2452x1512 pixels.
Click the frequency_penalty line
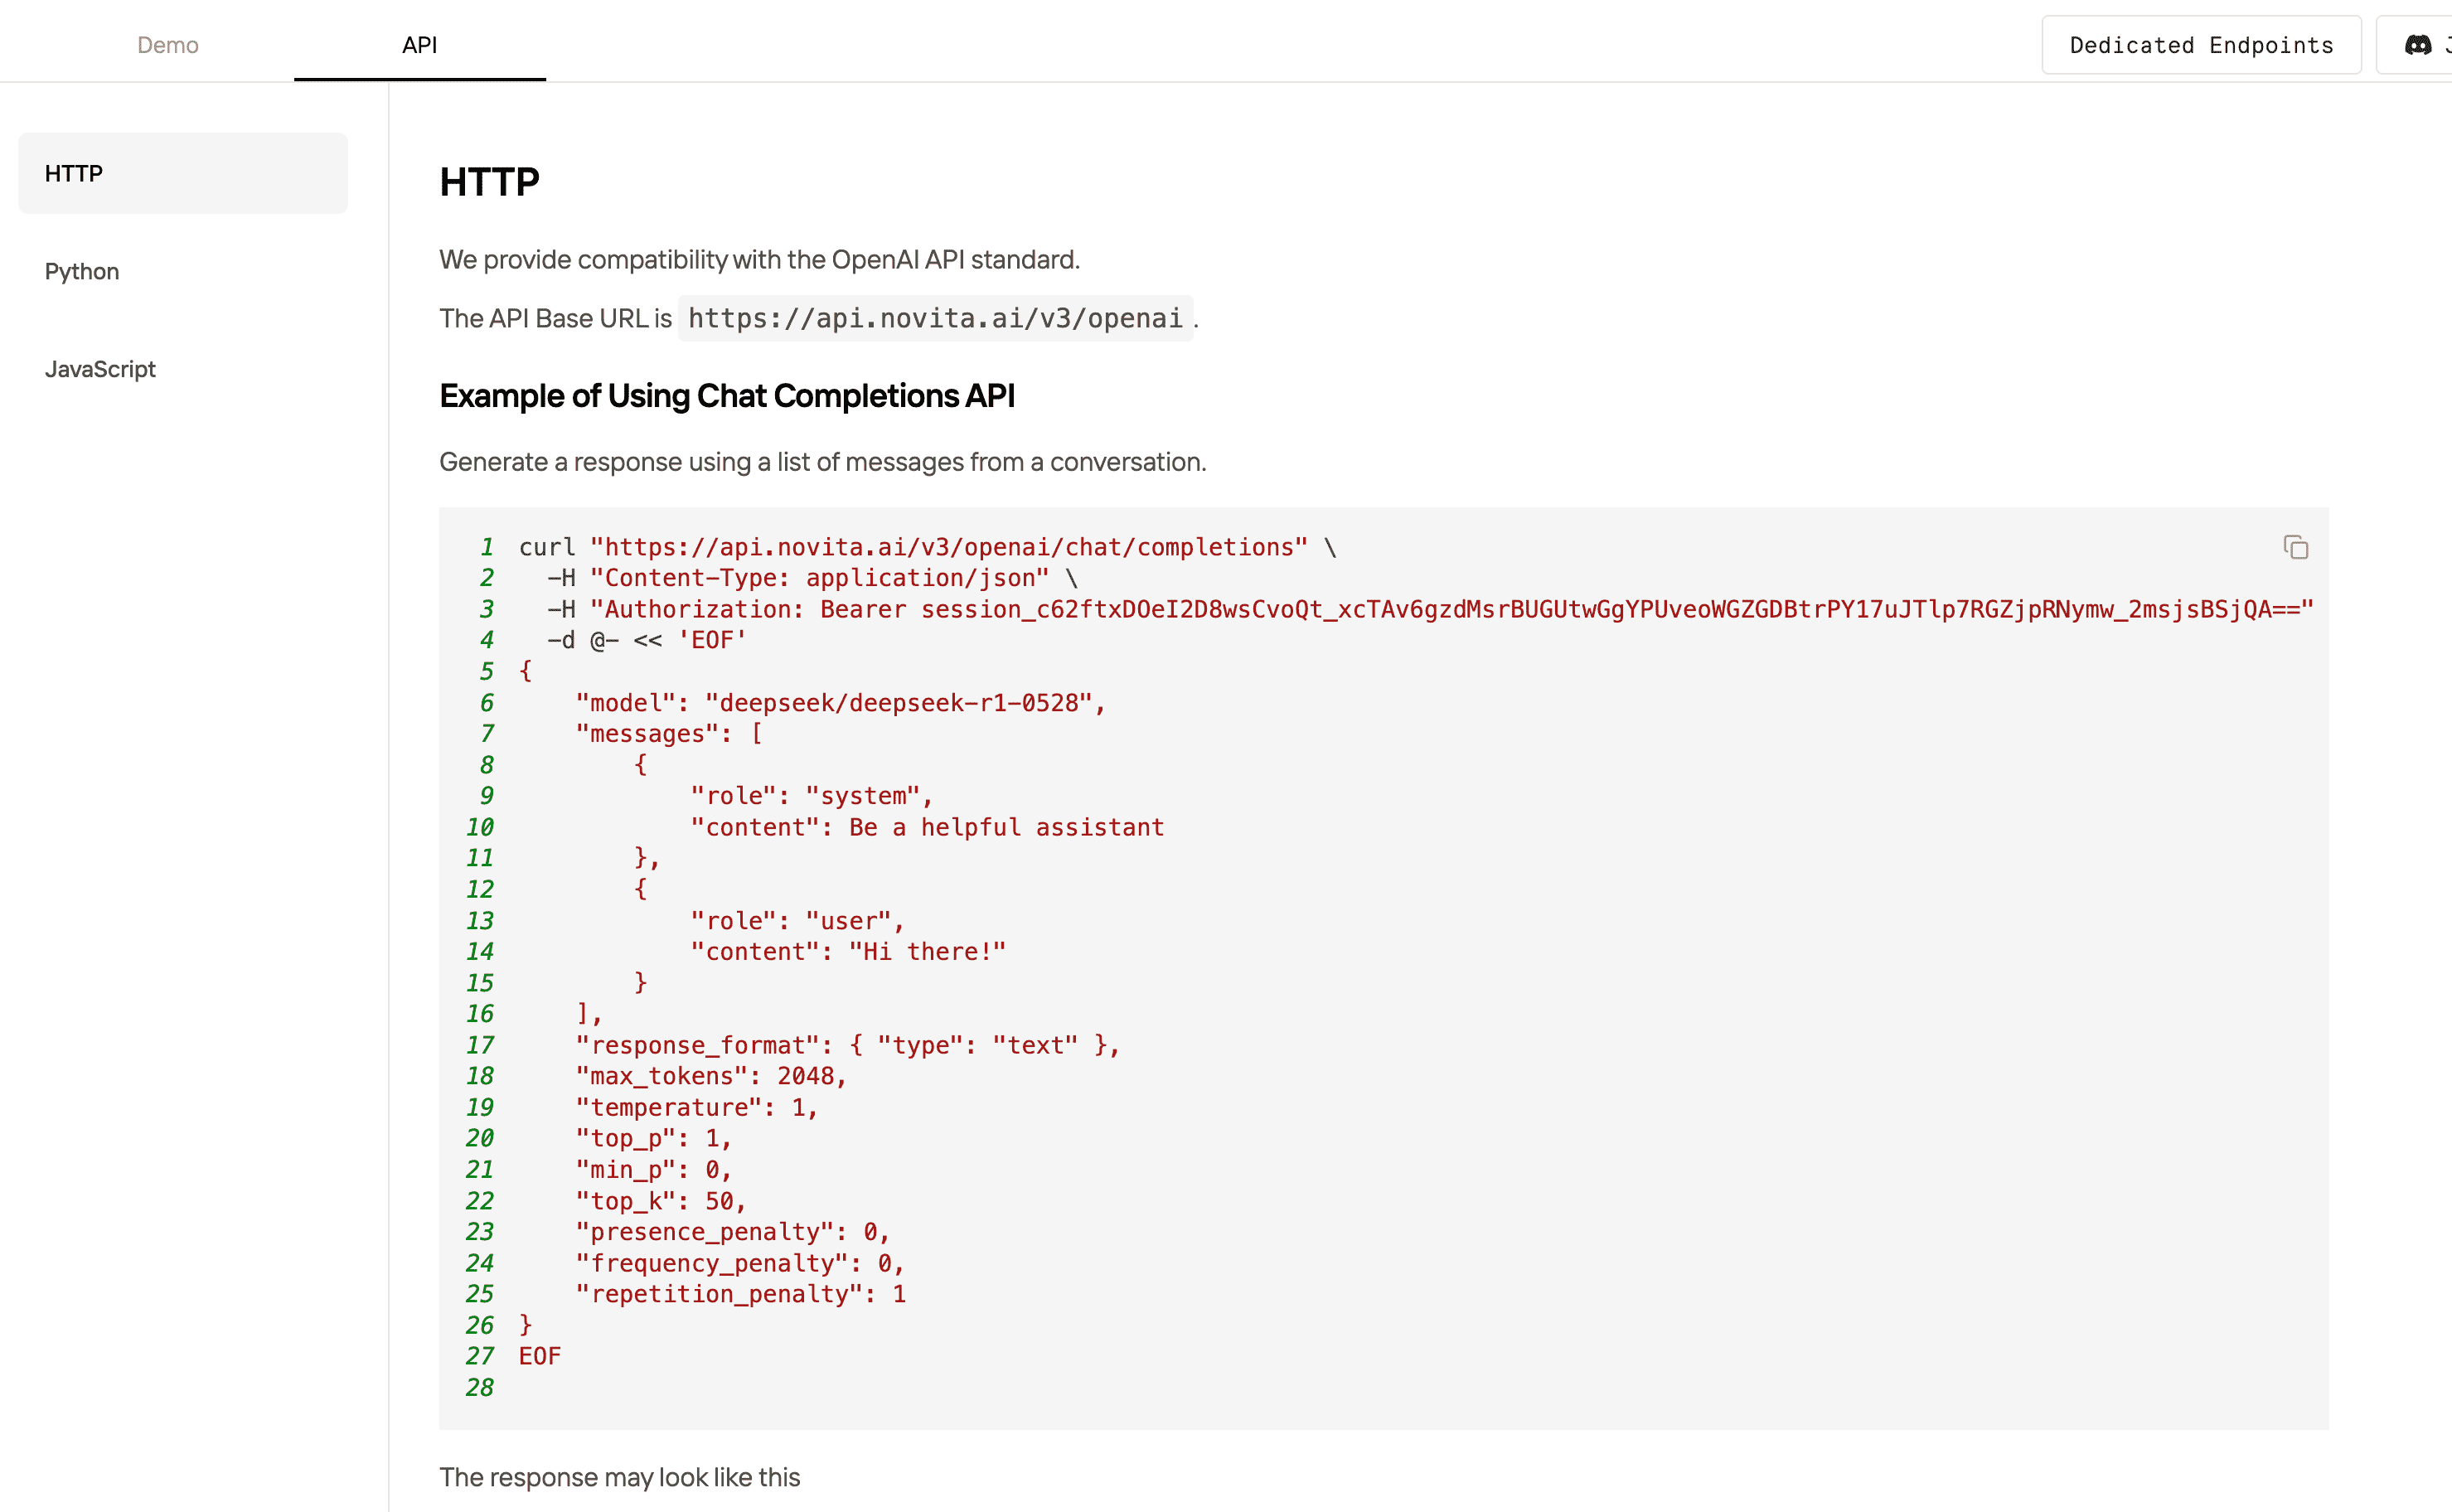click(x=741, y=1263)
